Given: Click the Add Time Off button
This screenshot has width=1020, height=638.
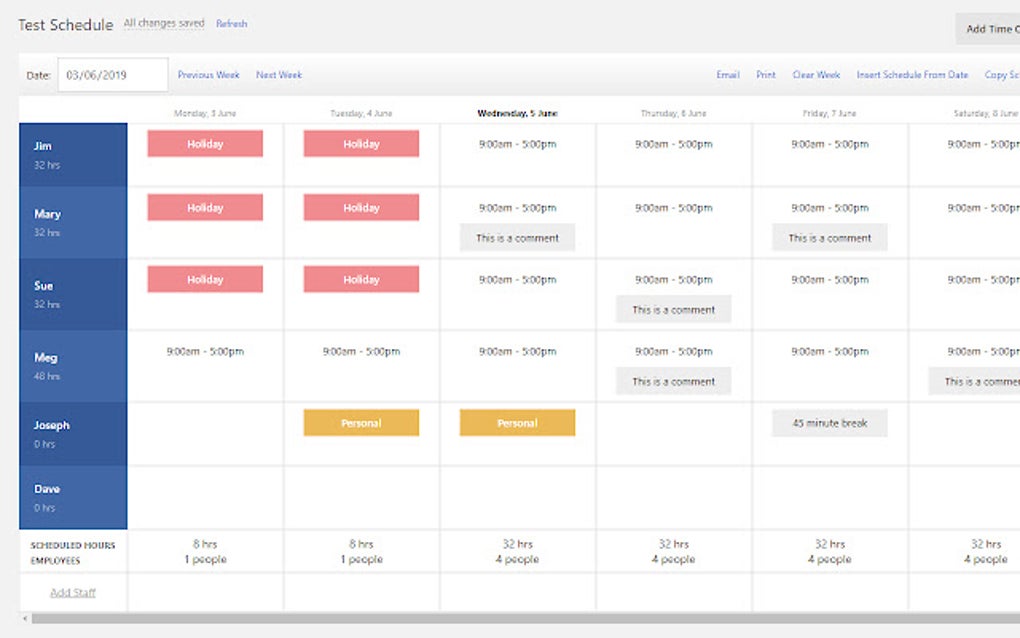Looking at the screenshot, I should [x=989, y=29].
